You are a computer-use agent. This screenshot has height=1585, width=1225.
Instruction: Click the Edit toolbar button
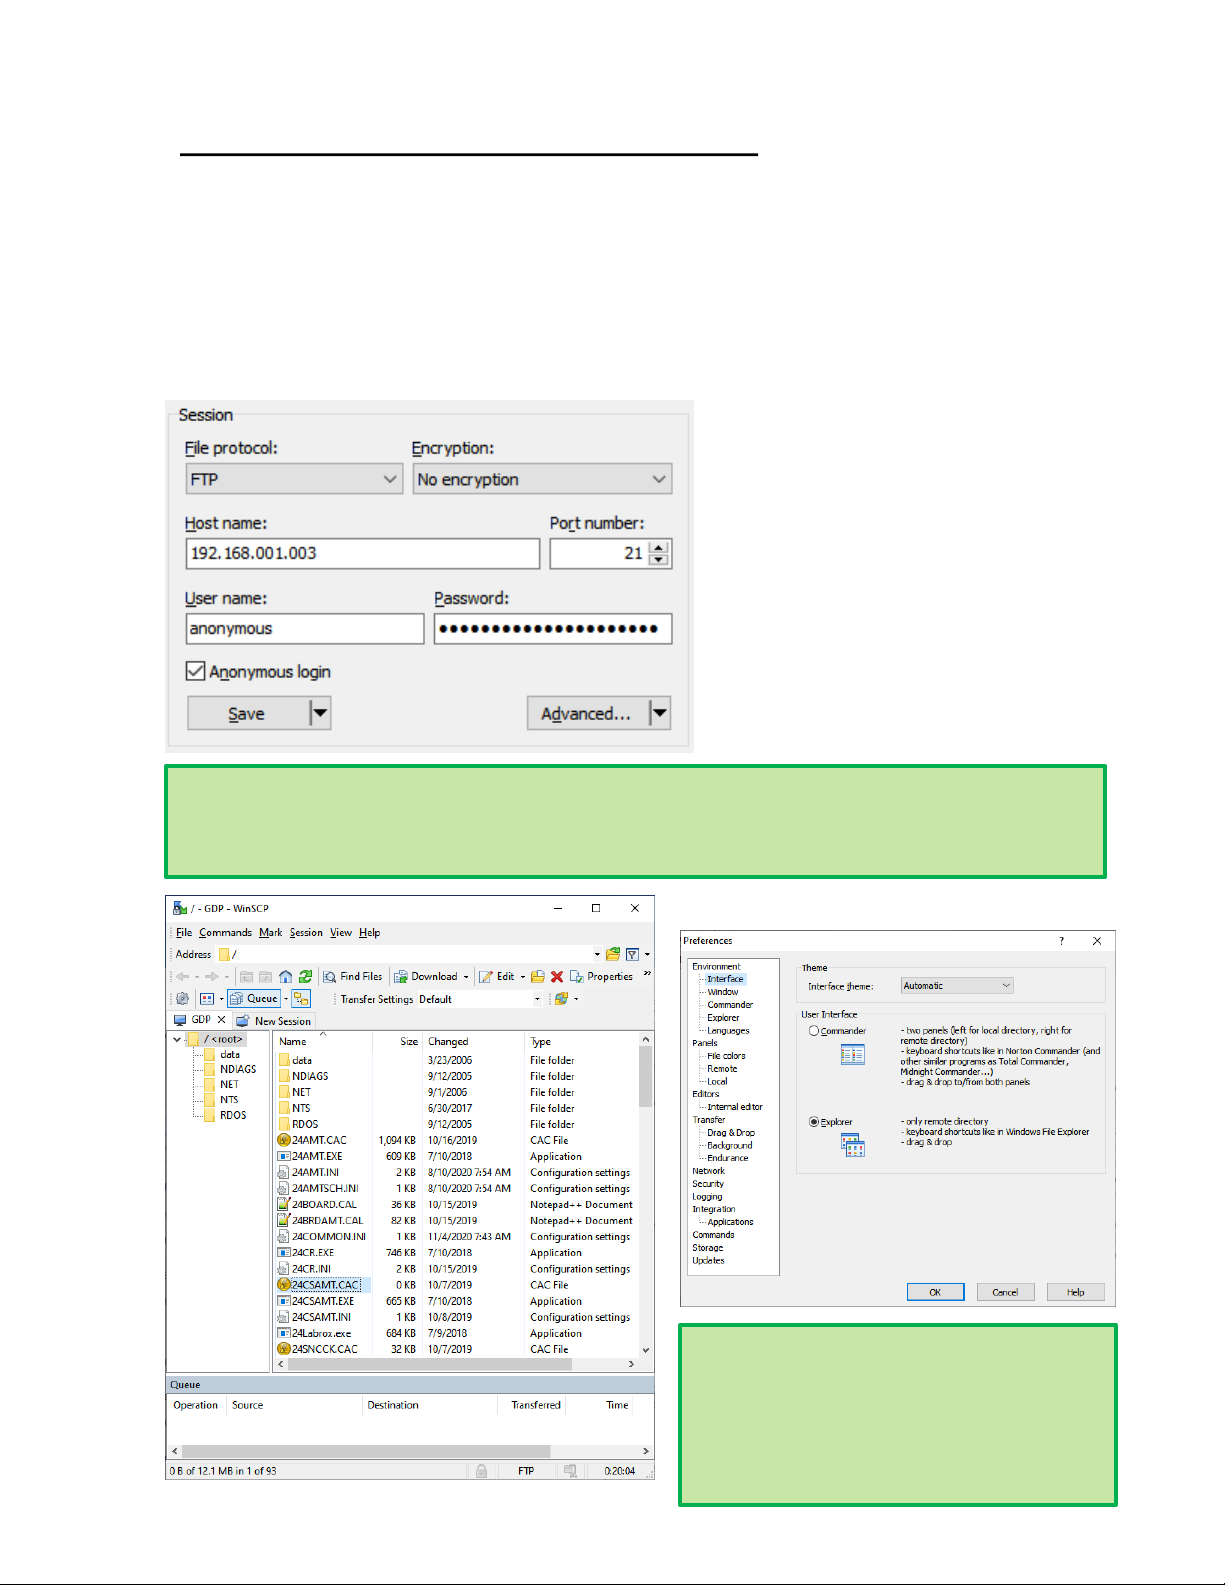point(497,977)
